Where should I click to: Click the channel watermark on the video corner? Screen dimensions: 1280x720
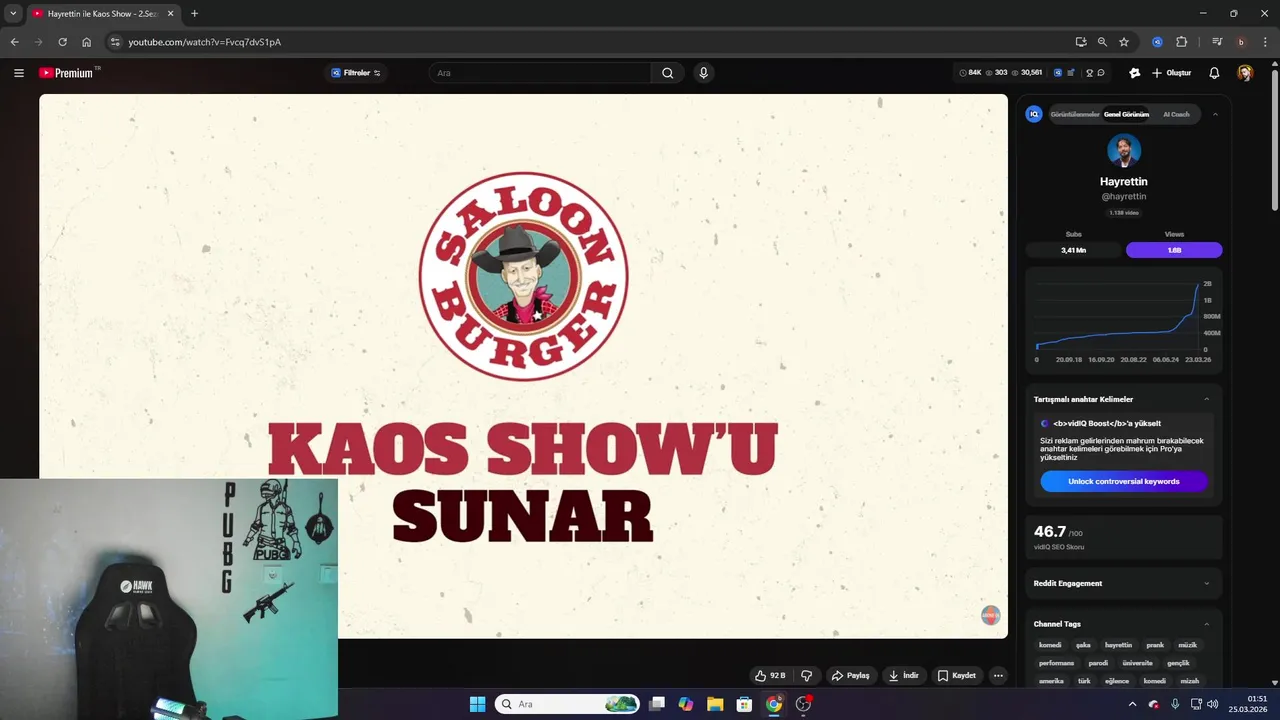(990, 615)
